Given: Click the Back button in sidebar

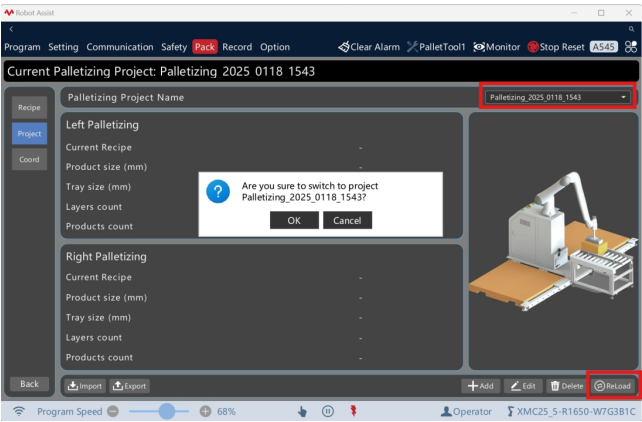Looking at the screenshot, I should pyautogui.click(x=29, y=384).
